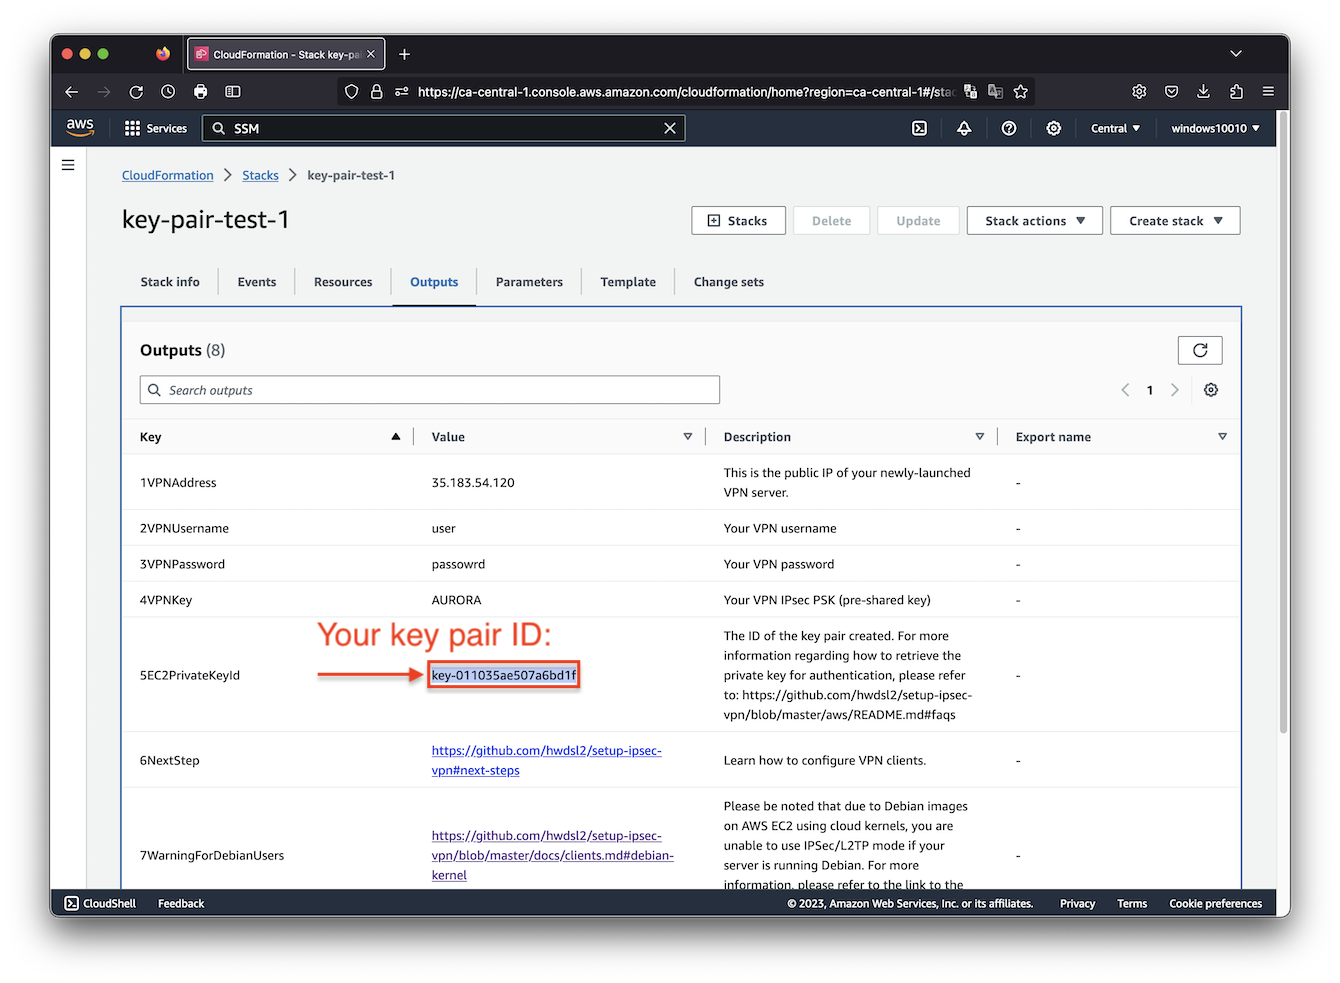Click the AURORA VPN key value
The image size is (1340, 983).
click(x=456, y=600)
